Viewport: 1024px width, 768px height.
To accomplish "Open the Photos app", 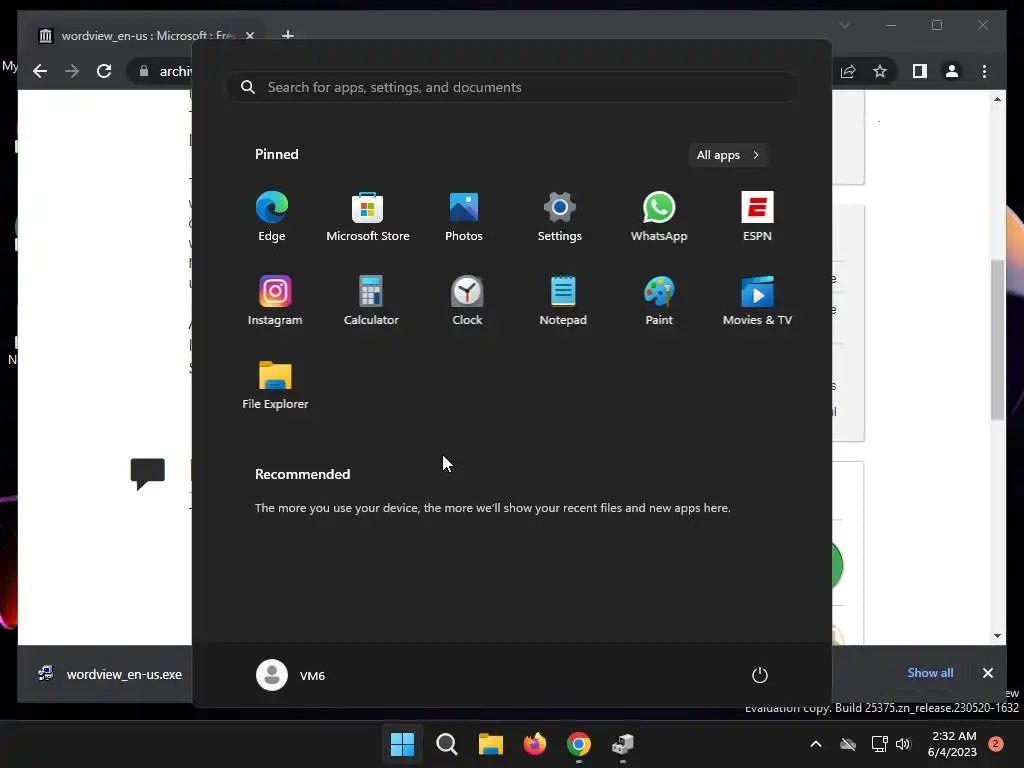I will [x=464, y=217].
